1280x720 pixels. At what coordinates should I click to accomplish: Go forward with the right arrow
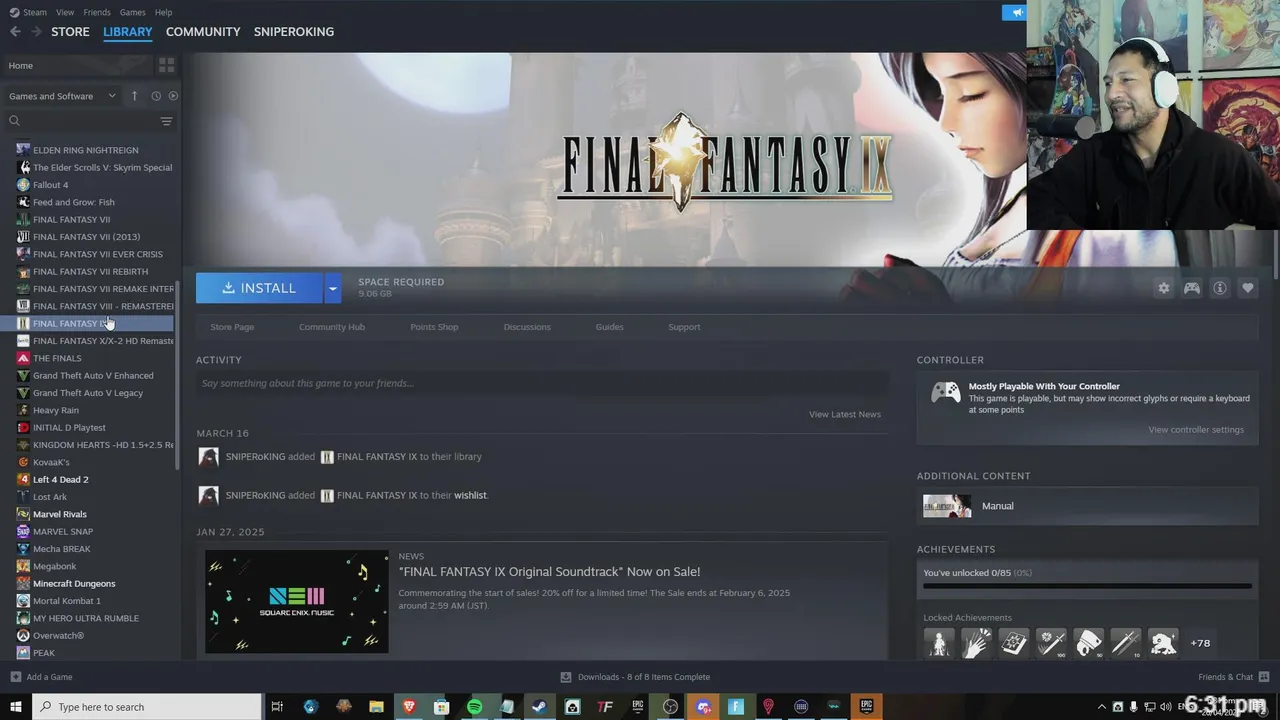pyautogui.click(x=37, y=32)
